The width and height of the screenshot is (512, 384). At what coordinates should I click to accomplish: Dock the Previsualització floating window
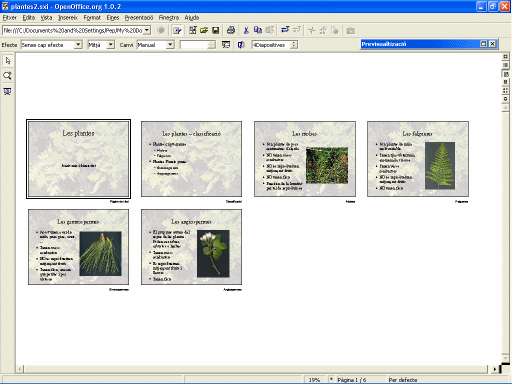click(483, 44)
